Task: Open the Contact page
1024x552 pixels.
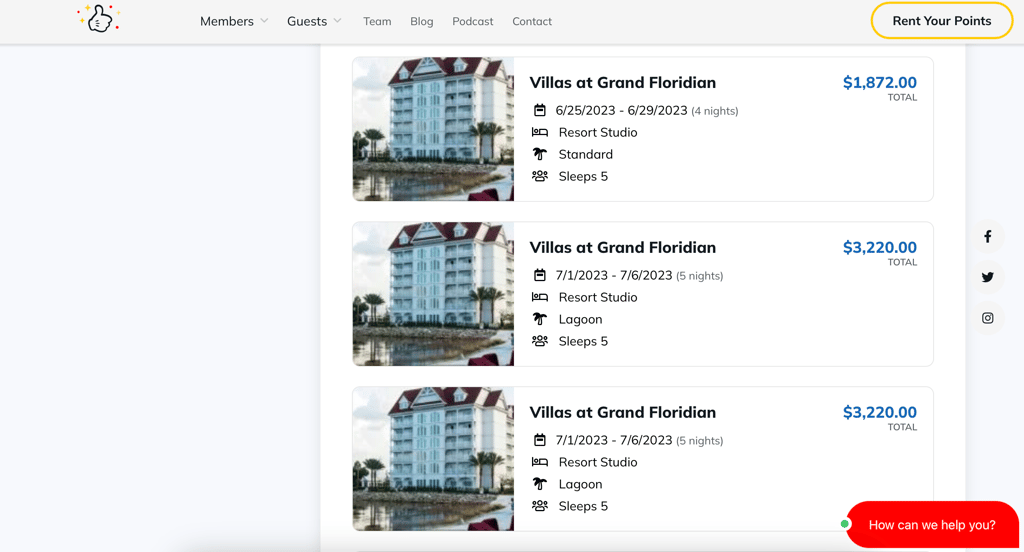Action: tap(532, 21)
